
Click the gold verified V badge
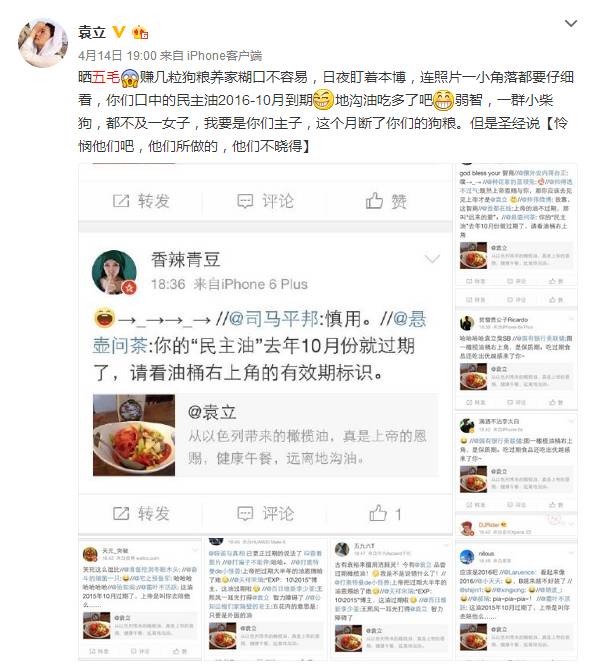(x=118, y=32)
